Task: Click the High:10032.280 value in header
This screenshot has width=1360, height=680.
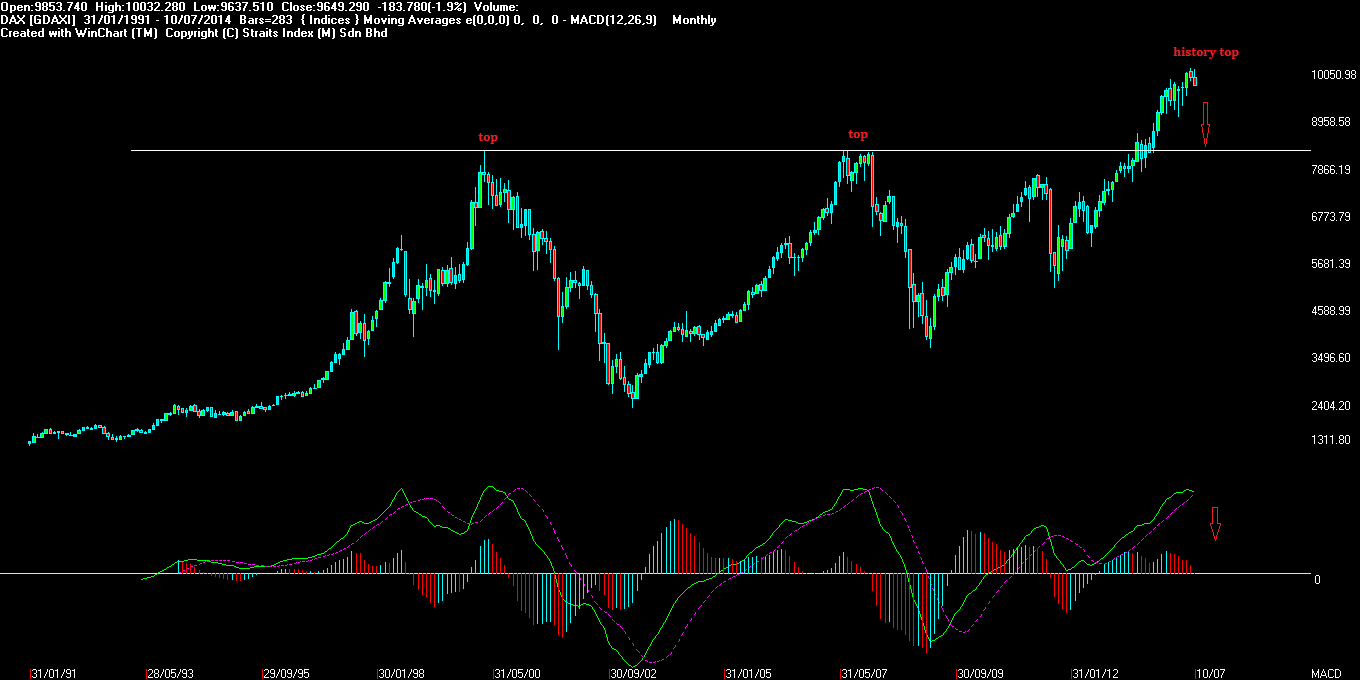Action: click(139, 7)
